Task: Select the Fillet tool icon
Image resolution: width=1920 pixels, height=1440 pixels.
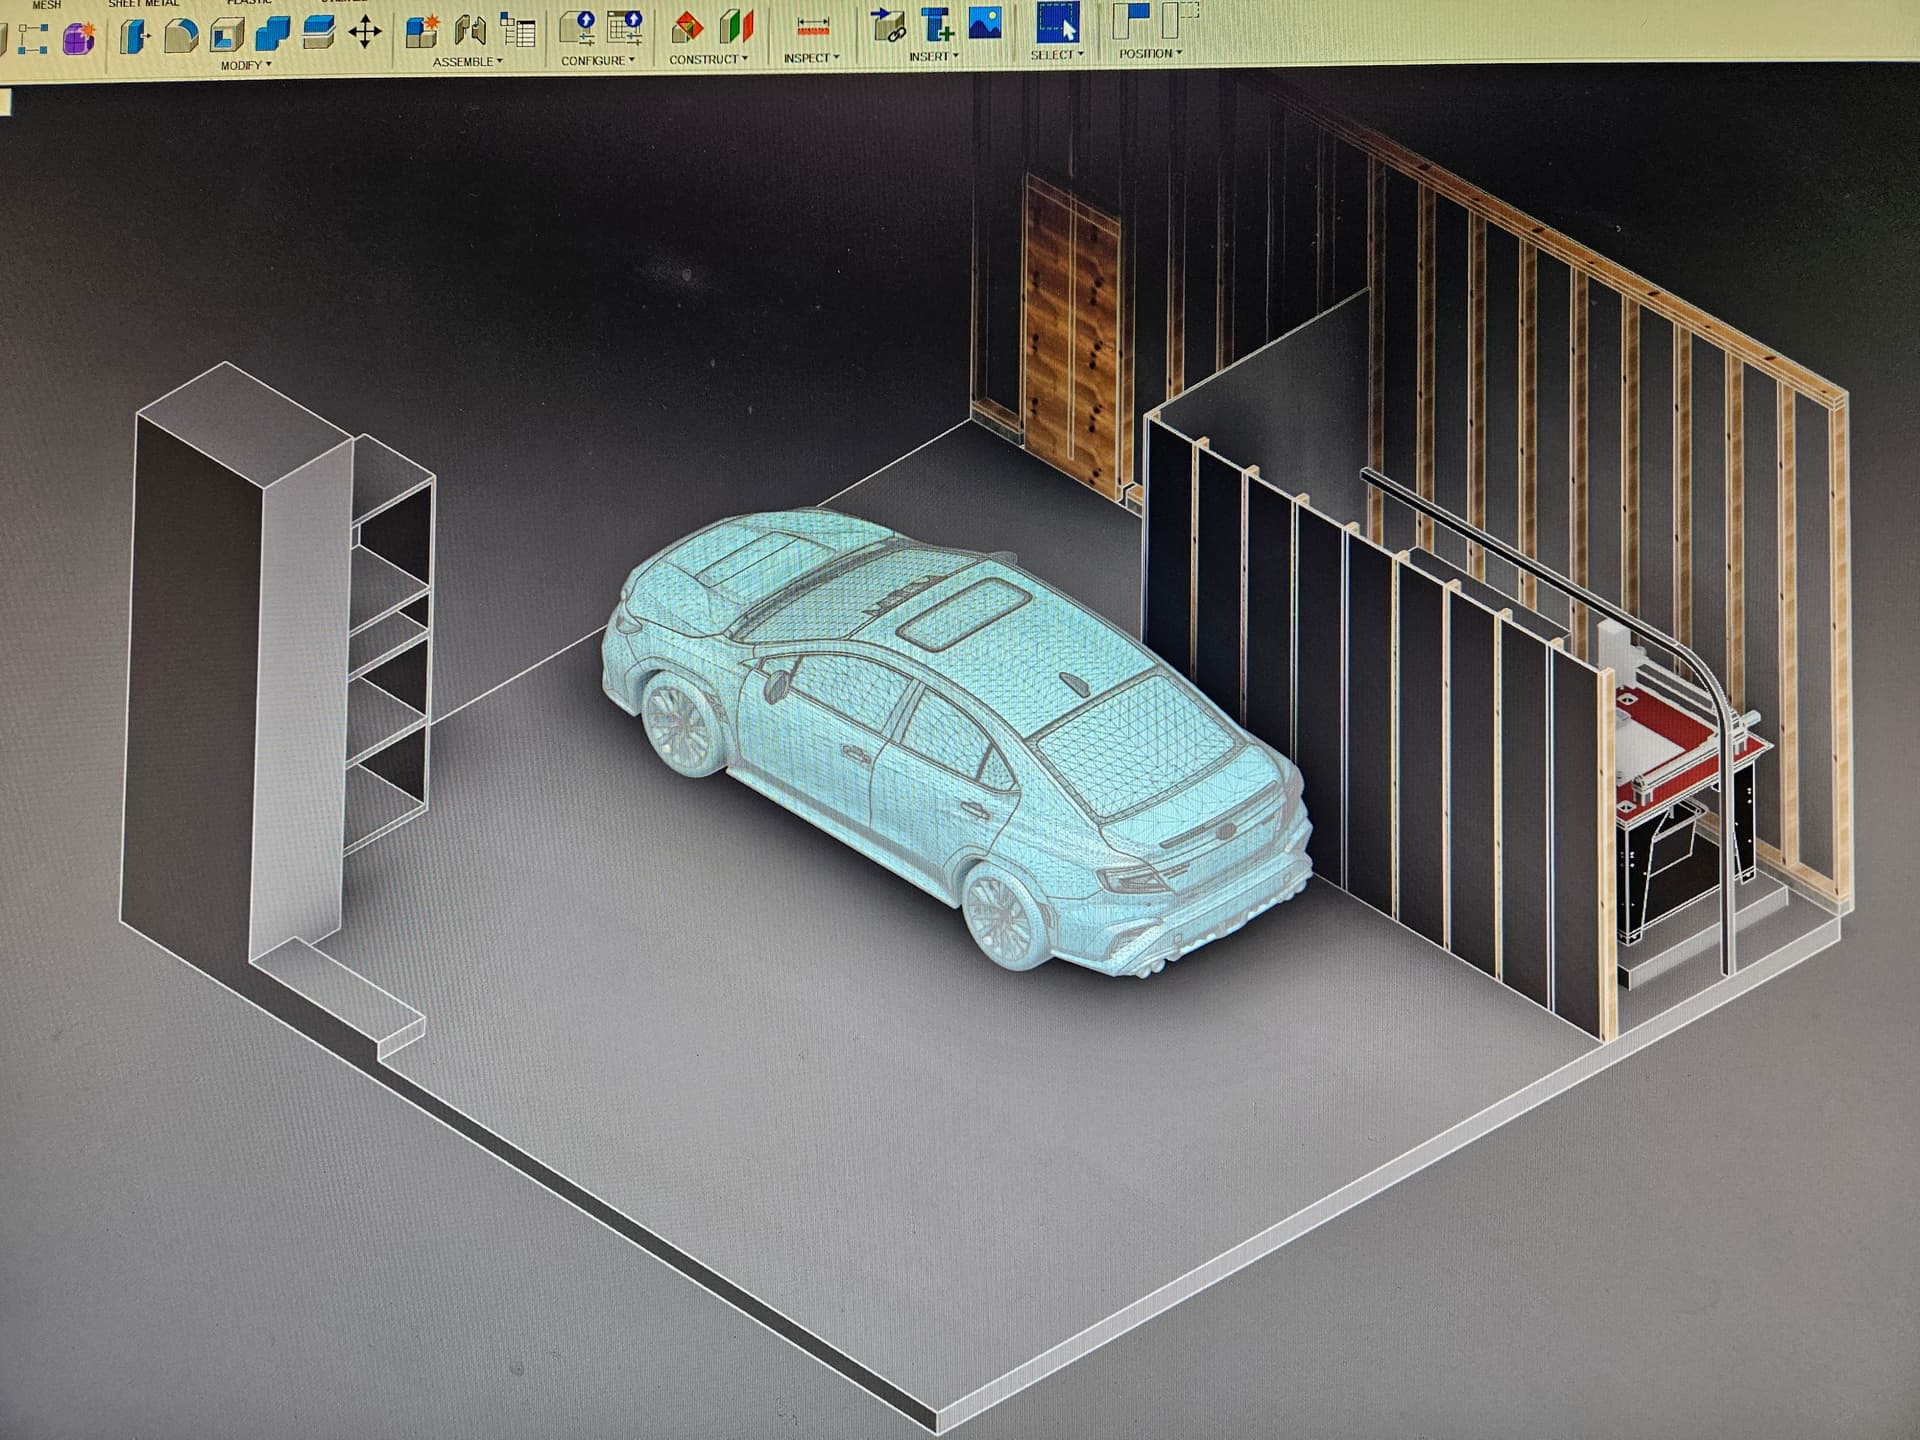Action: tap(181, 36)
